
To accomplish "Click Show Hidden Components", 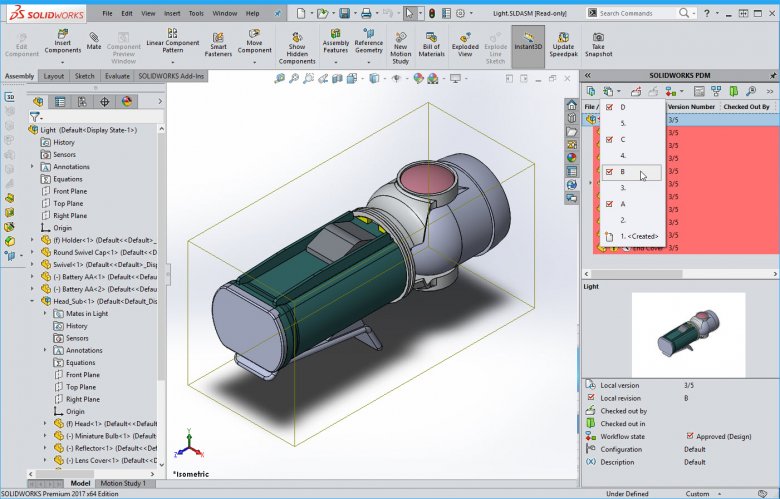I will (x=297, y=48).
